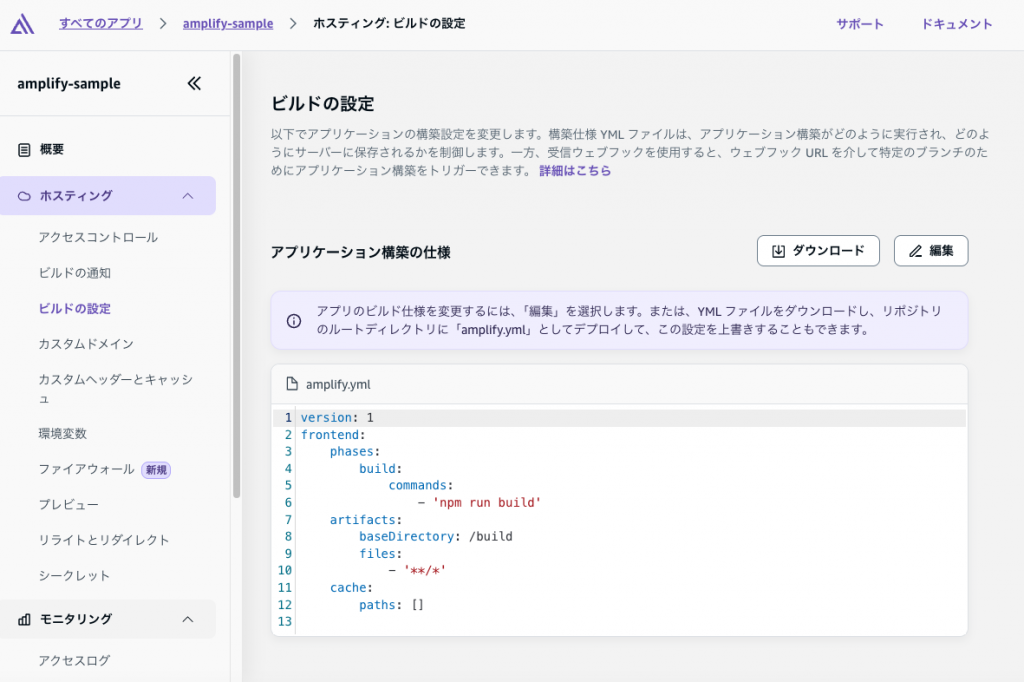Open the すべてのアプリ breadcrumb link
This screenshot has width=1024, height=682.
click(100, 22)
